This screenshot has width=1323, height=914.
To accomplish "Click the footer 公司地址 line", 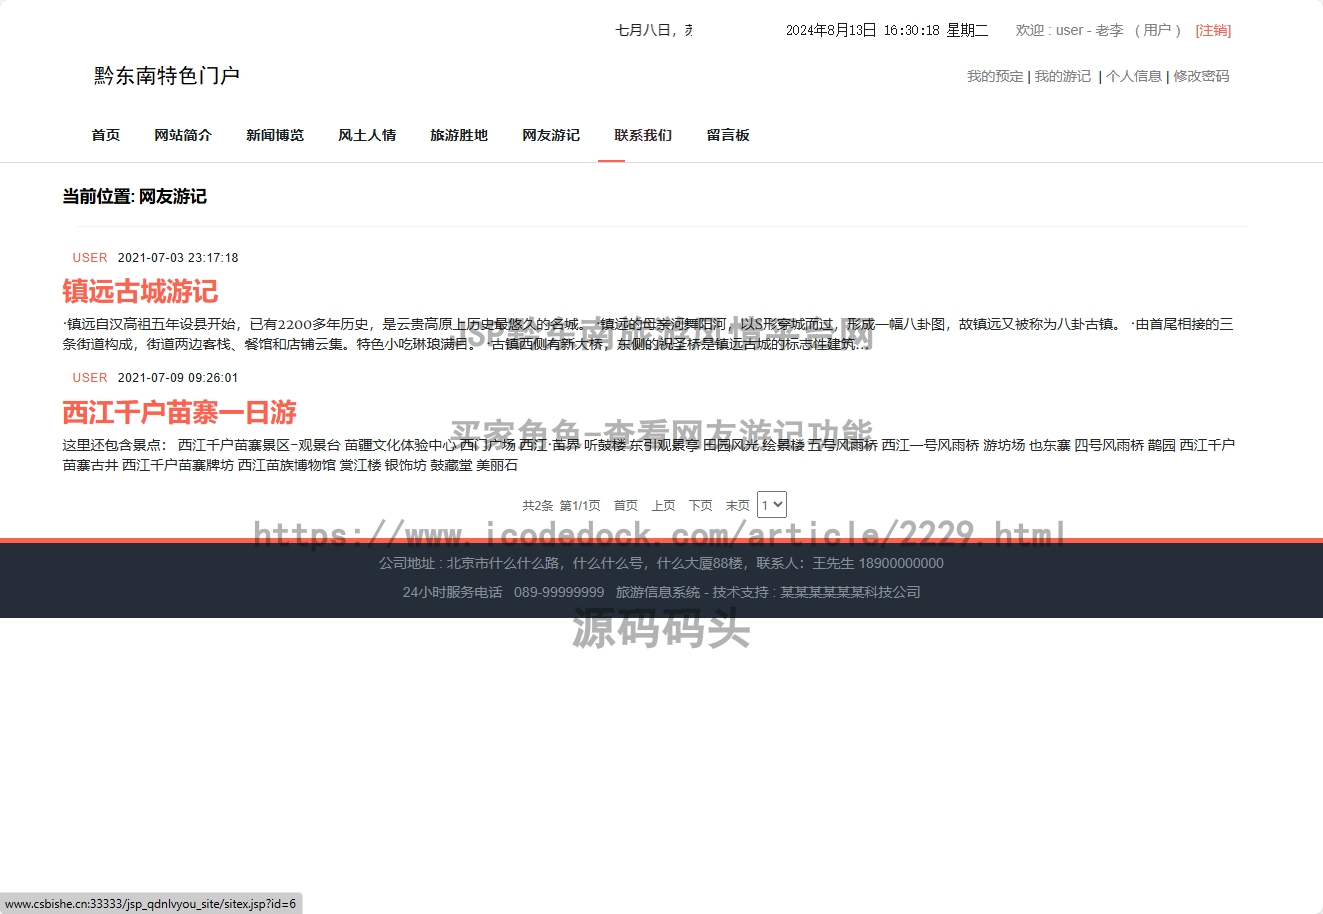I will [661, 563].
